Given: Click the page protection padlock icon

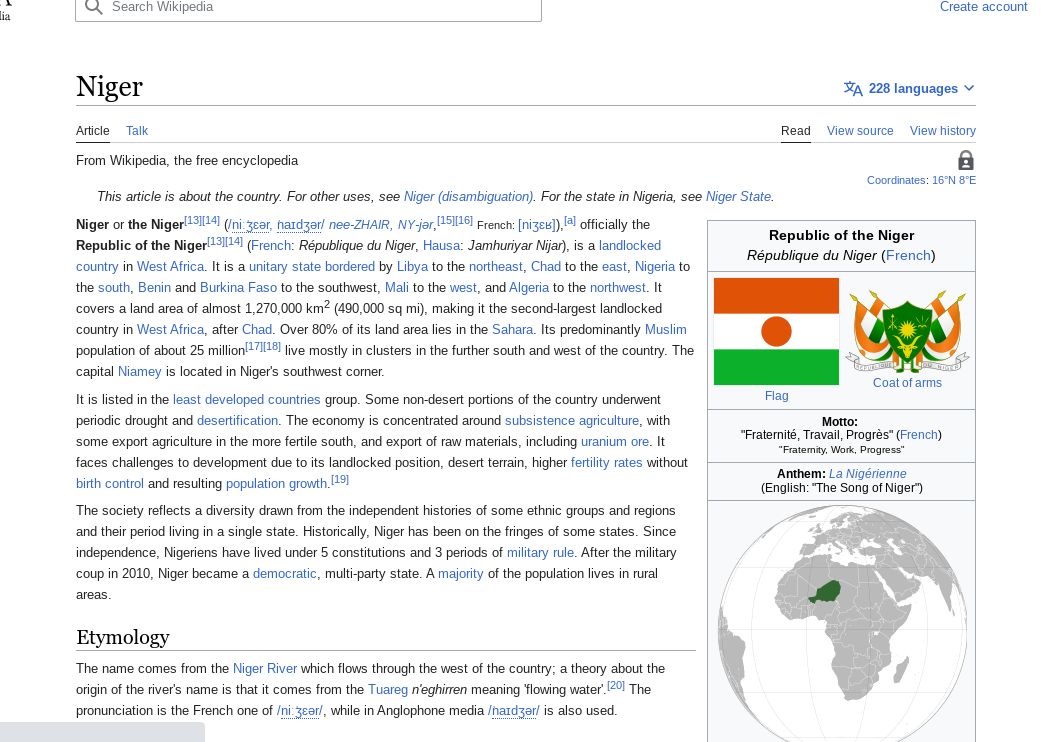Looking at the screenshot, I should [x=965, y=161].
